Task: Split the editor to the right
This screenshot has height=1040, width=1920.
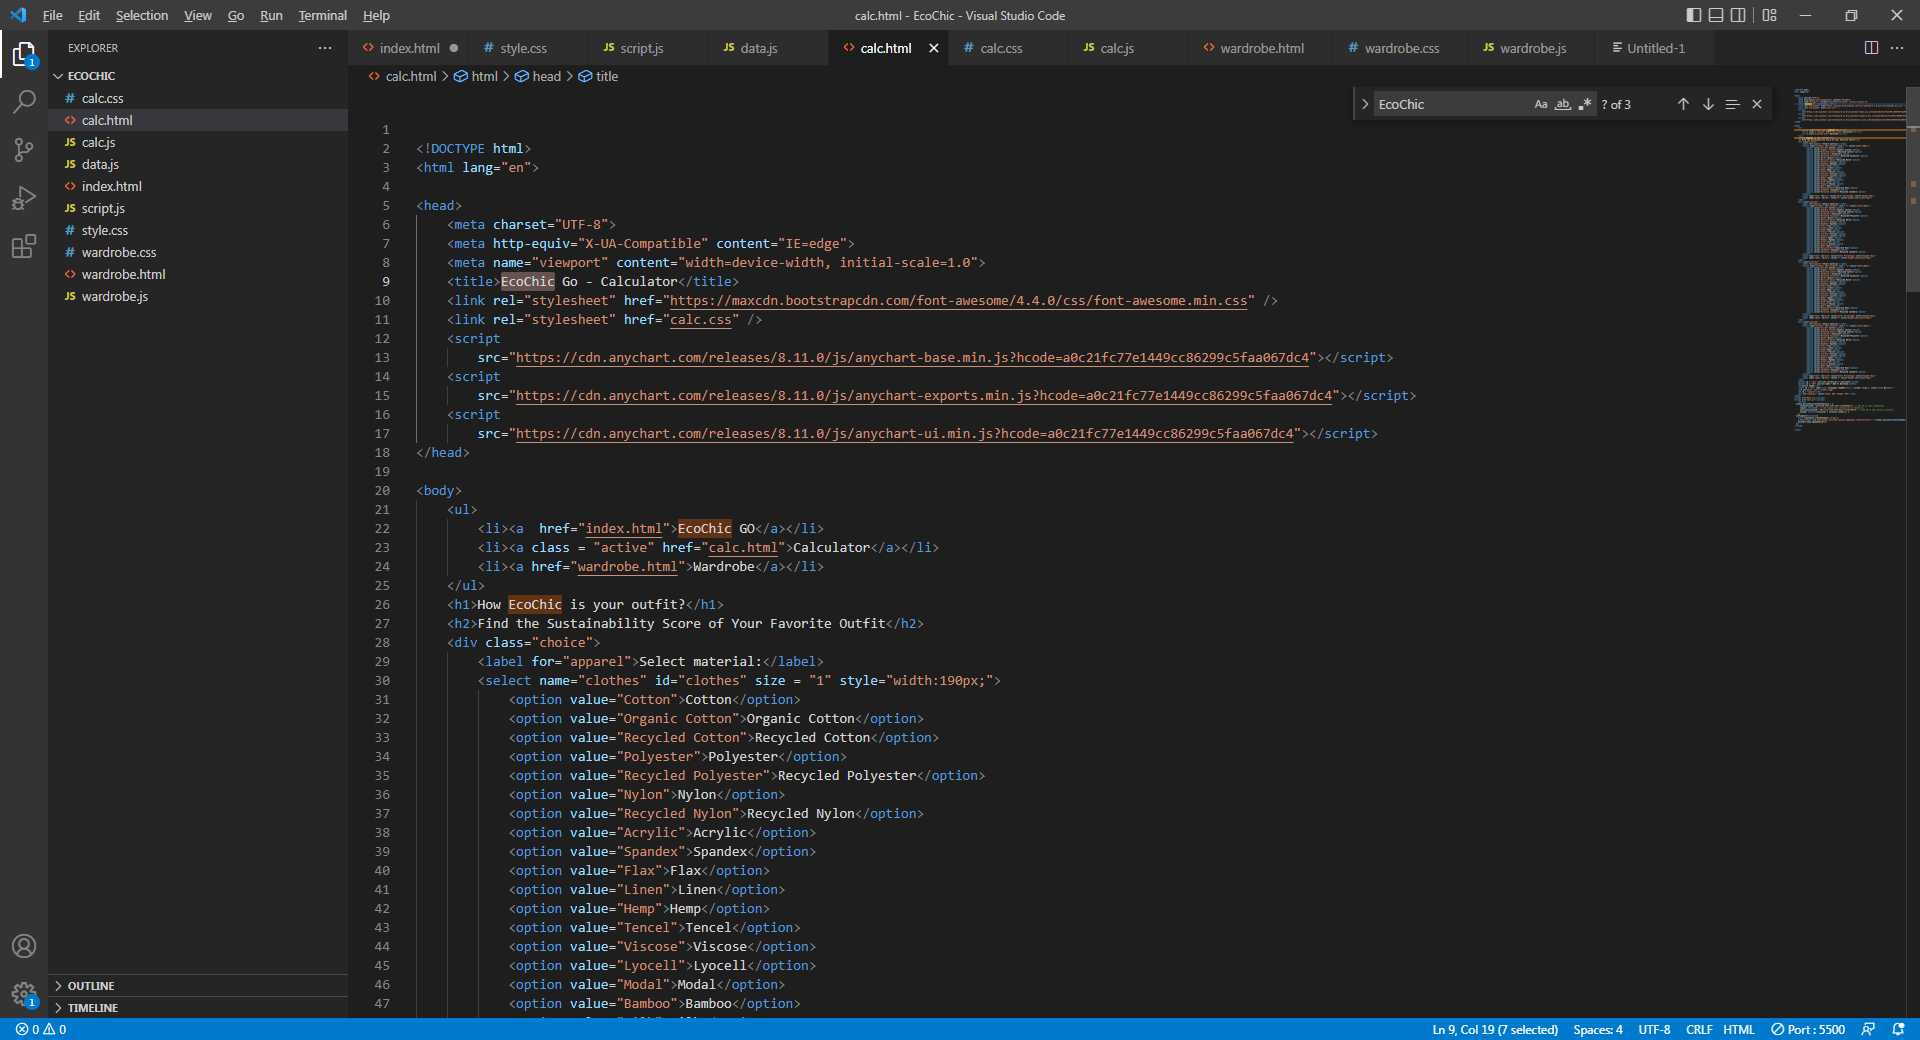Action: (x=1871, y=48)
